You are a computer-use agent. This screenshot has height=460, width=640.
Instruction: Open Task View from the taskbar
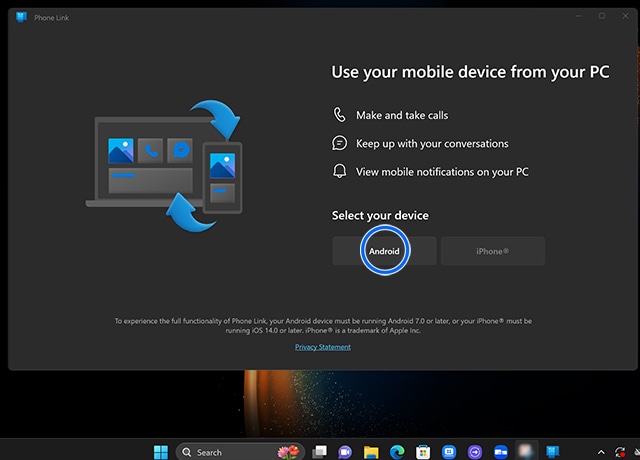coord(320,451)
